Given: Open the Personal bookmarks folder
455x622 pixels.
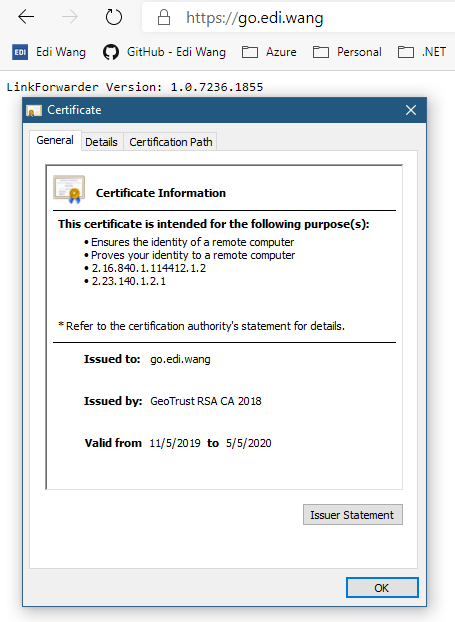Looking at the screenshot, I should 347,52.
